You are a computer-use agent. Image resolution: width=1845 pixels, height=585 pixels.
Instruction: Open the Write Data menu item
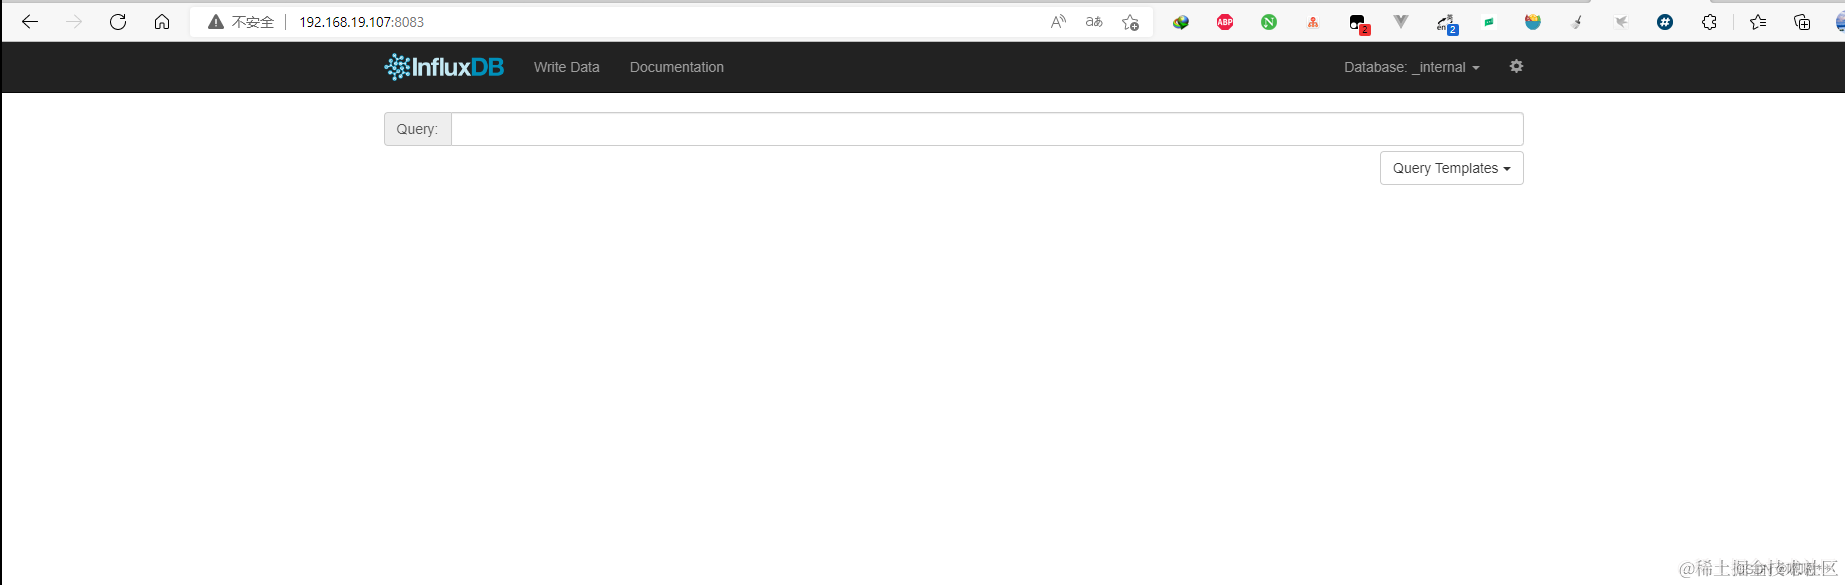566,67
